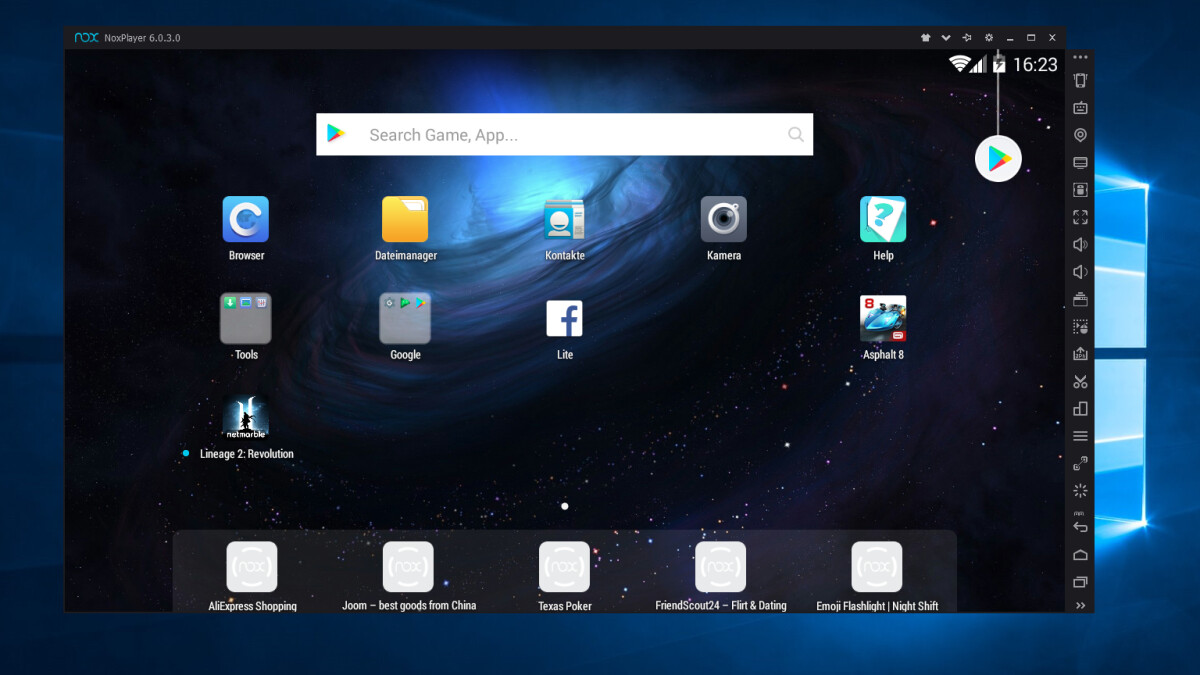This screenshot has width=1200, height=675.
Task: Click the fullscreen mode sidebar icon
Action: click(x=1080, y=216)
